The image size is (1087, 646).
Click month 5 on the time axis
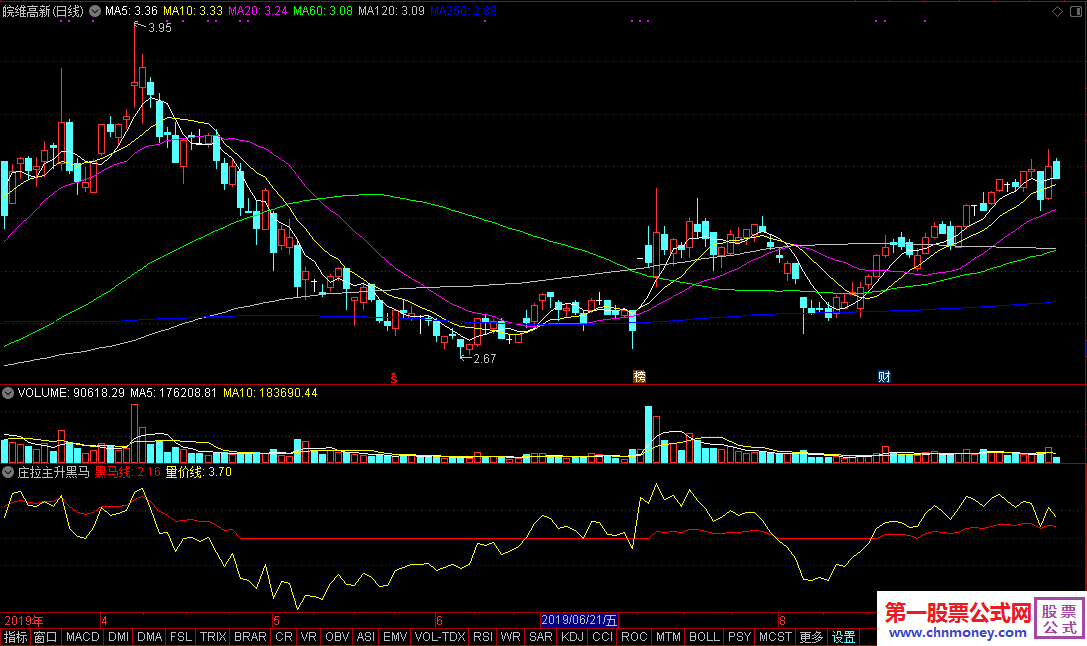click(x=276, y=621)
